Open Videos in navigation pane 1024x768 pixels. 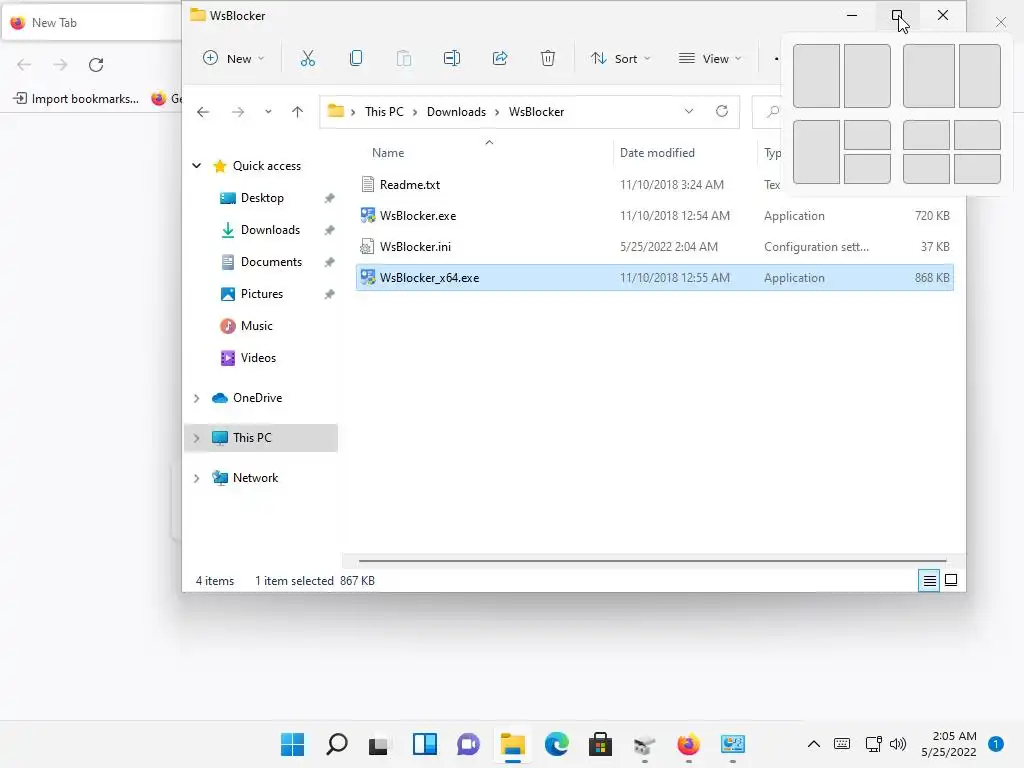[258, 358]
